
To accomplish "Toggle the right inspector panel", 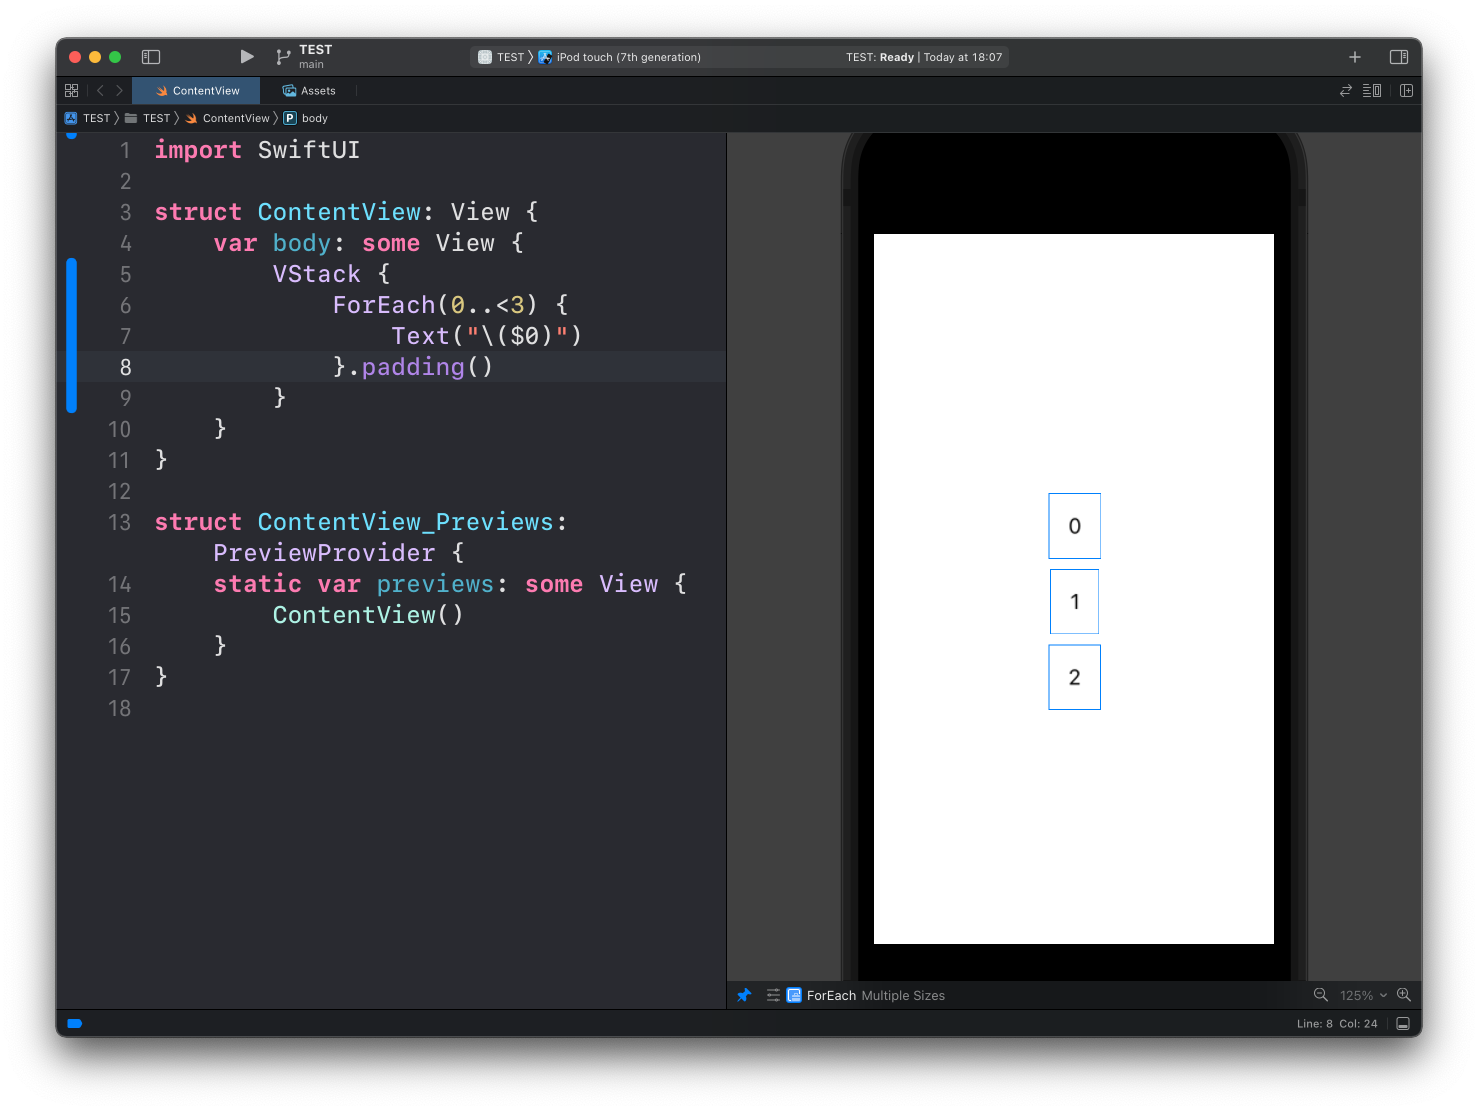I will 1399,57.
